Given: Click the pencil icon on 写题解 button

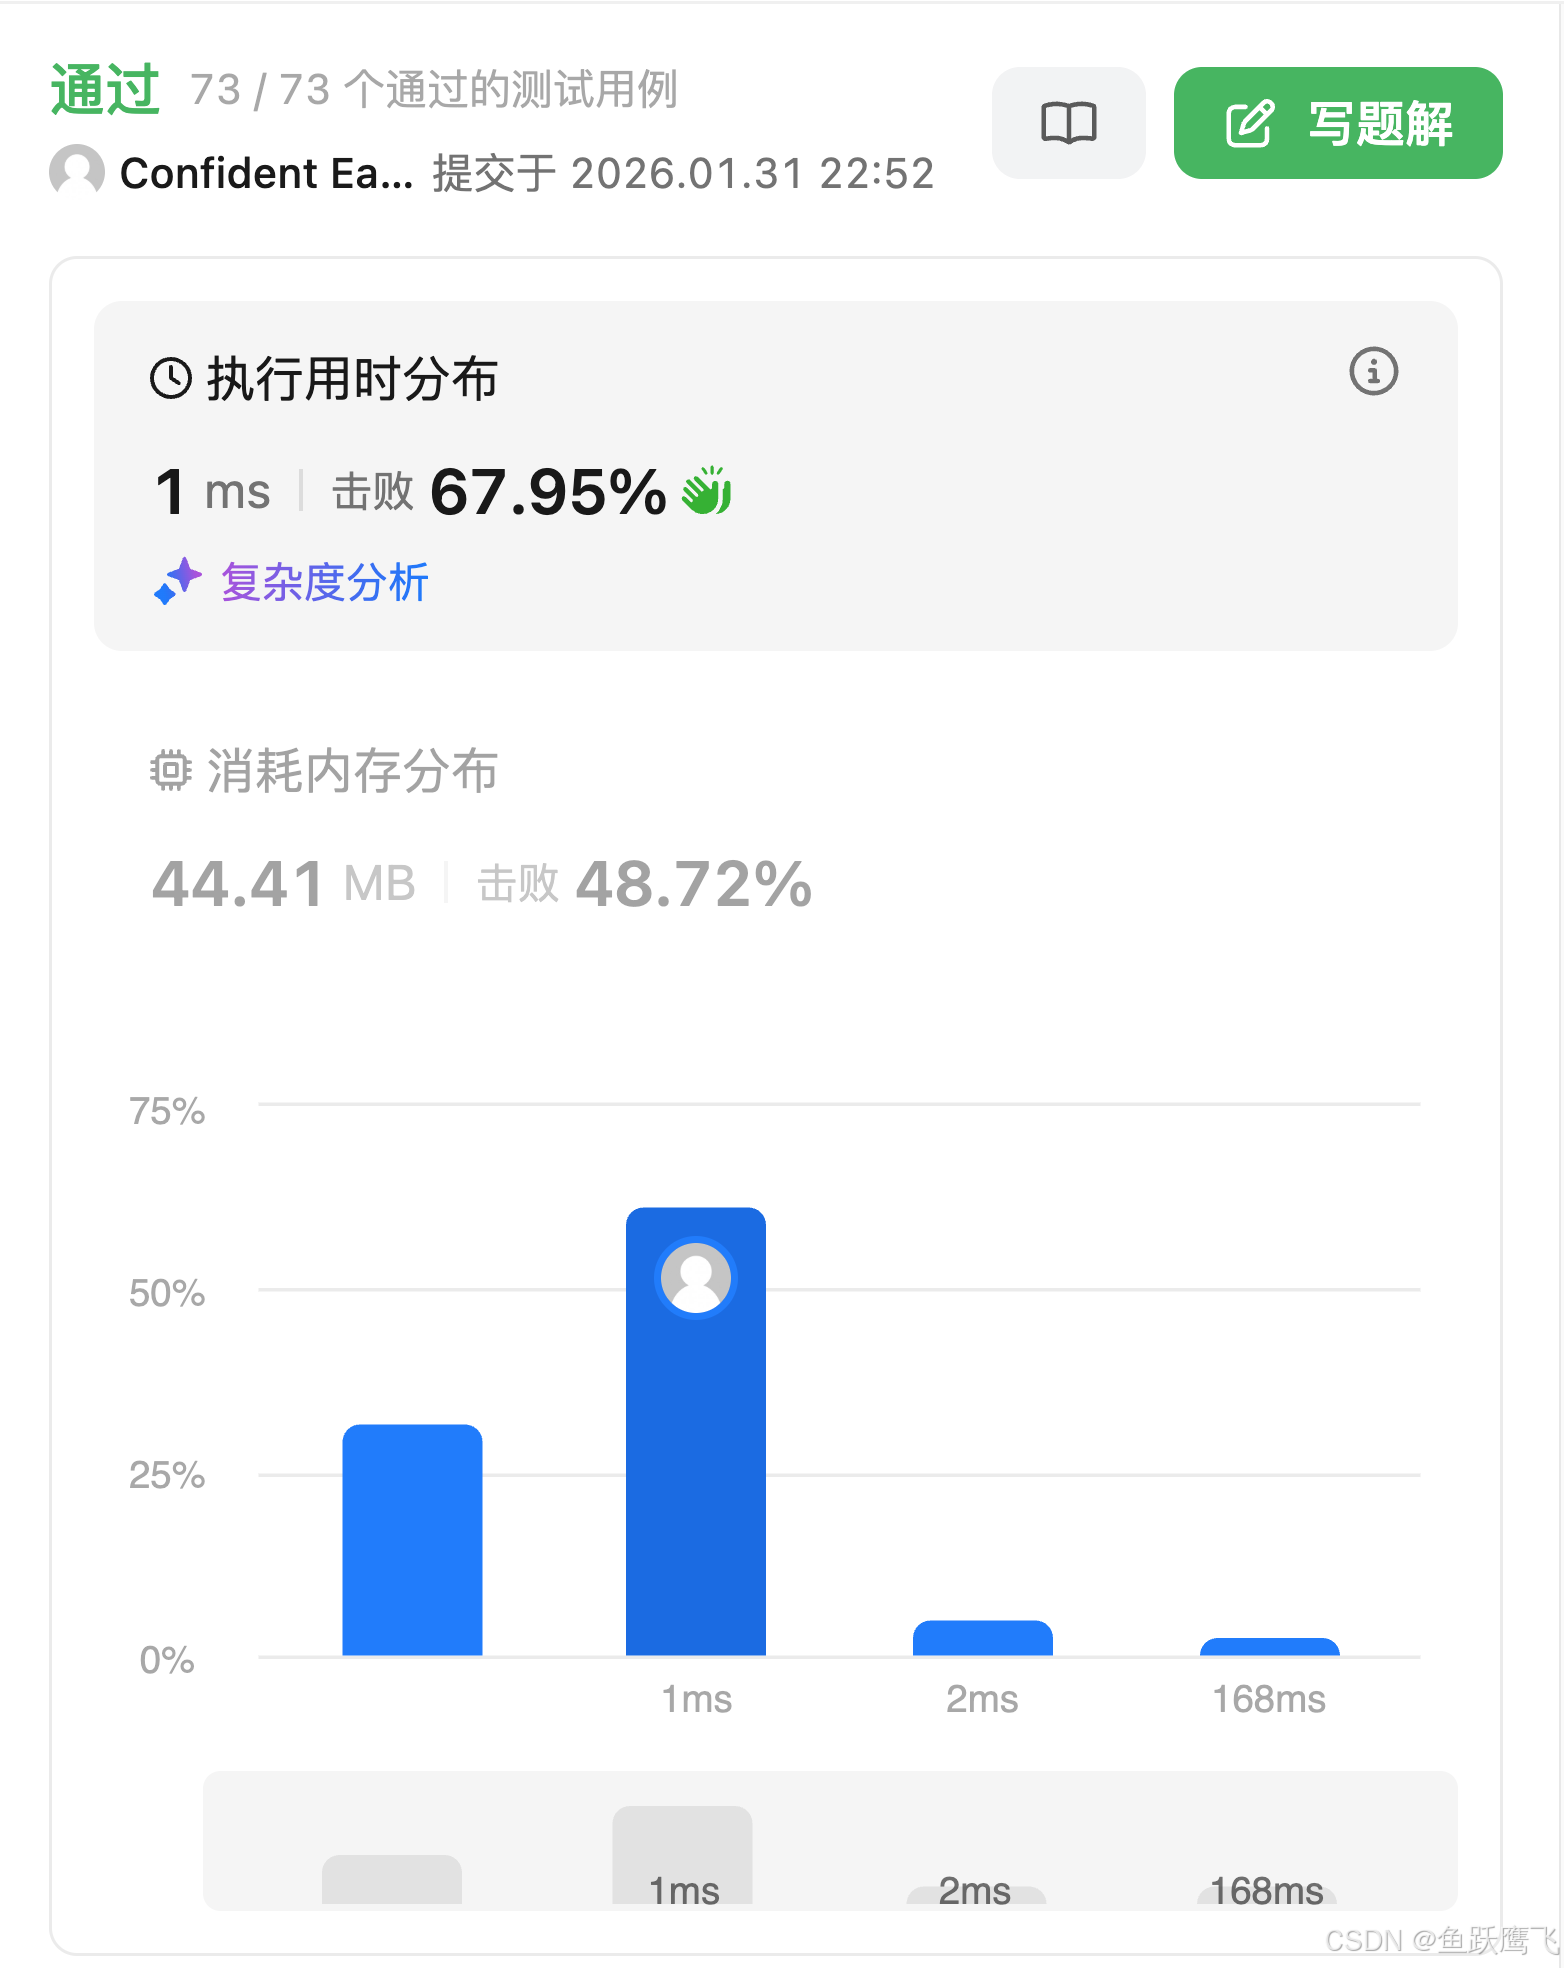Looking at the screenshot, I should pyautogui.click(x=1250, y=121).
